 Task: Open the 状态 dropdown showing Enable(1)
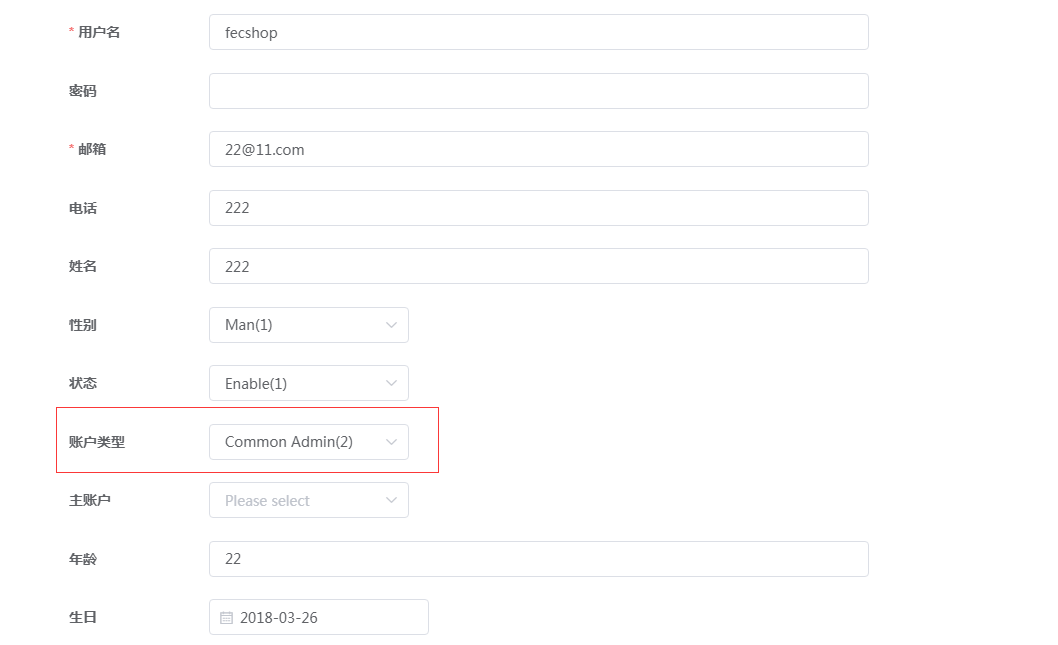(x=309, y=383)
